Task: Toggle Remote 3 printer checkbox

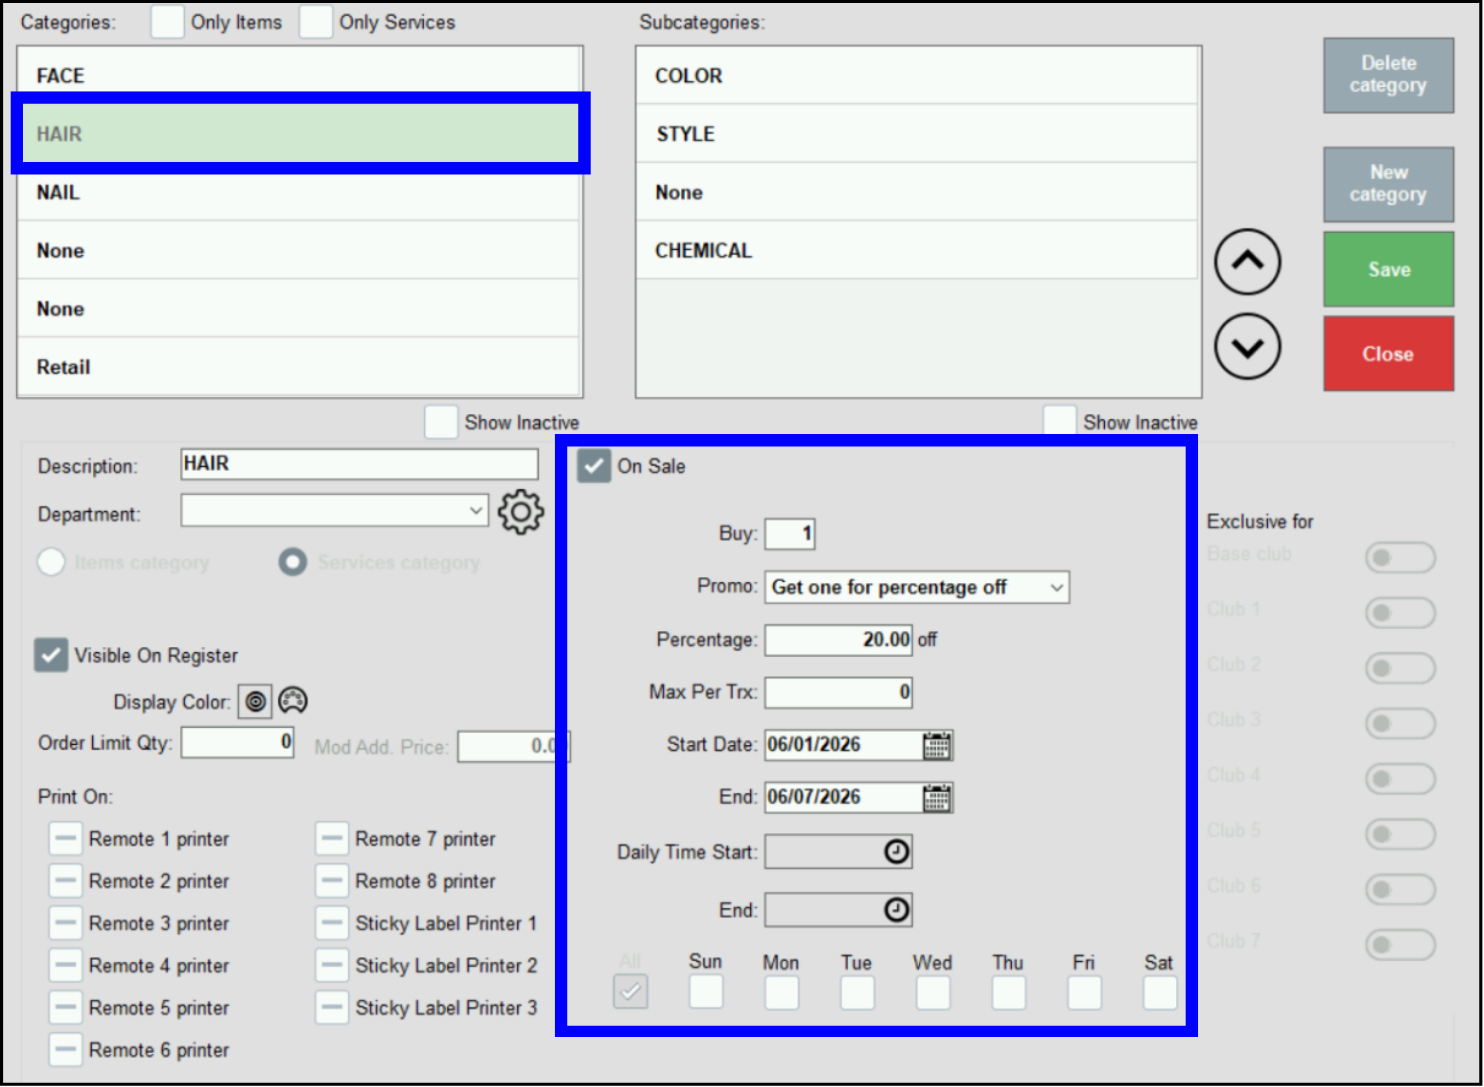Action: click(66, 923)
